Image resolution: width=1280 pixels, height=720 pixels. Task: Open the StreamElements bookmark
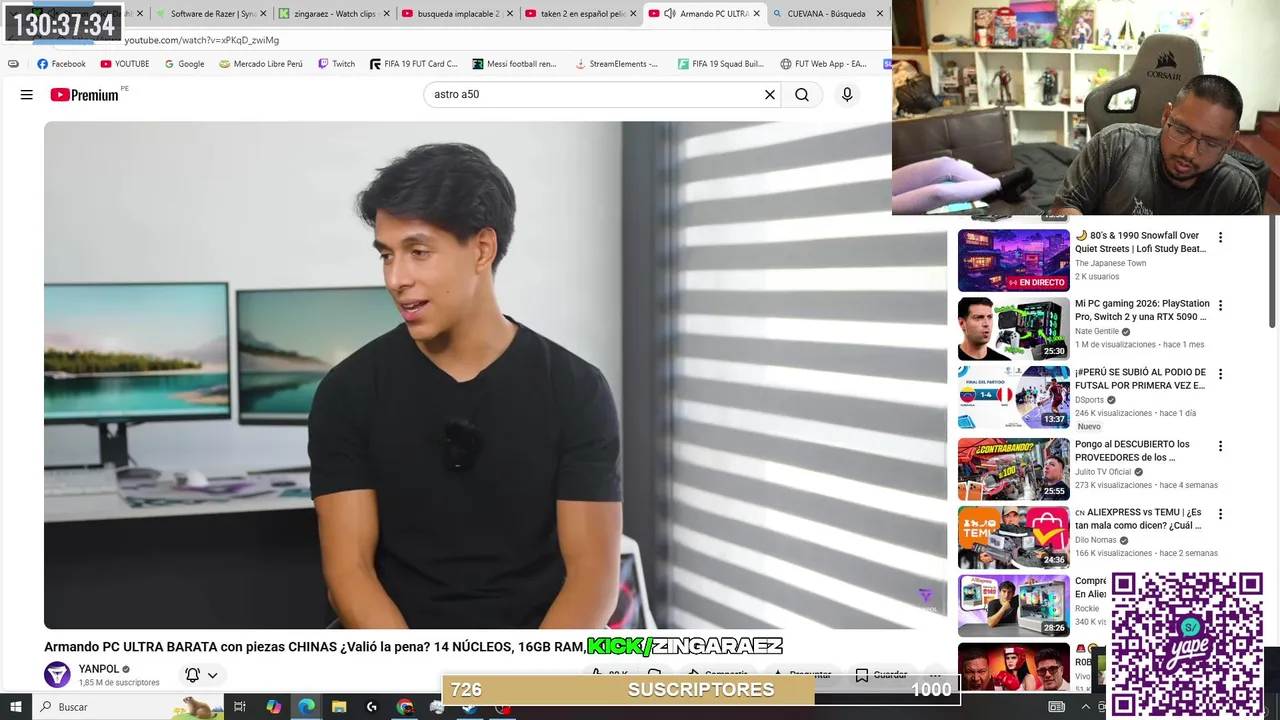click(616, 64)
